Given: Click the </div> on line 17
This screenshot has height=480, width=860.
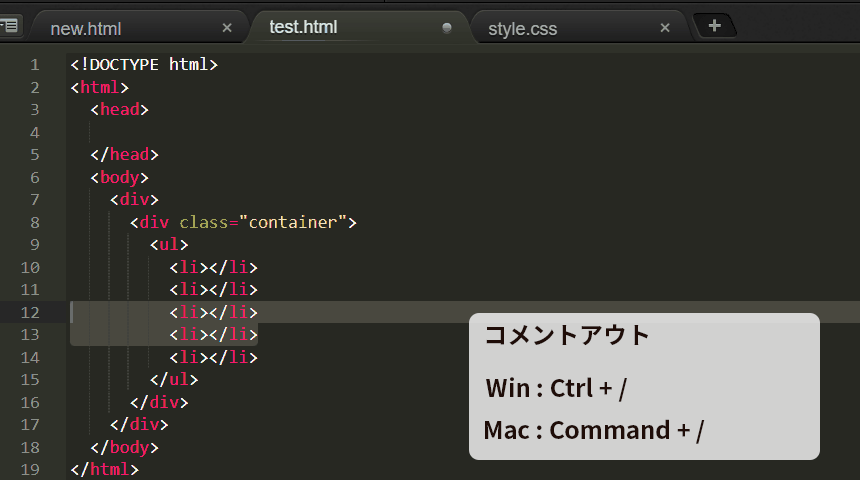Looking at the screenshot, I should (x=139, y=425).
